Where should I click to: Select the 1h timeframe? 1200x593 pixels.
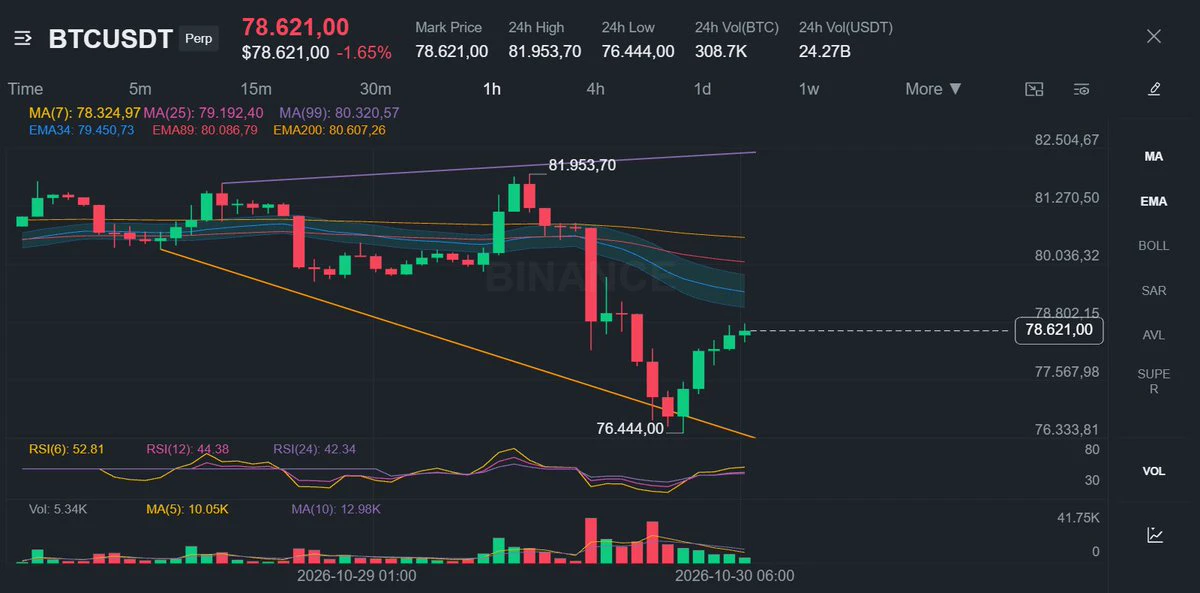tap(492, 89)
